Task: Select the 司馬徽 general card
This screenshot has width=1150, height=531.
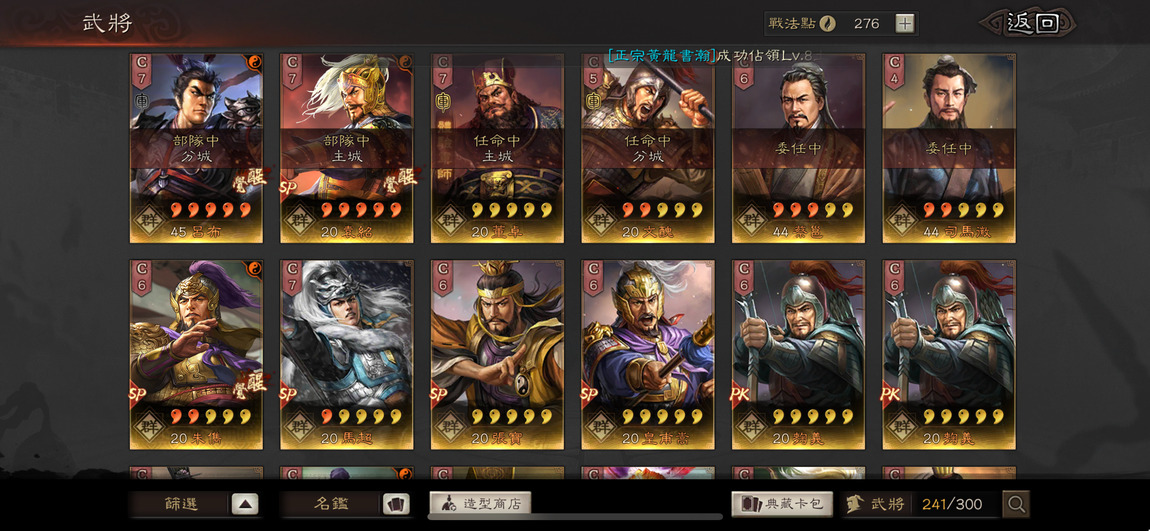Action: tap(949, 148)
